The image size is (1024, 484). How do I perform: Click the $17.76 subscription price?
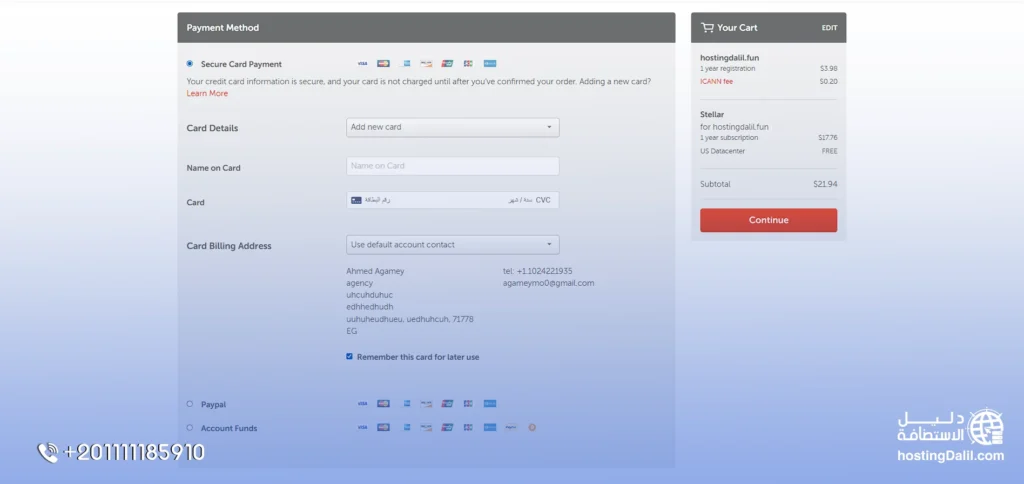coord(827,138)
